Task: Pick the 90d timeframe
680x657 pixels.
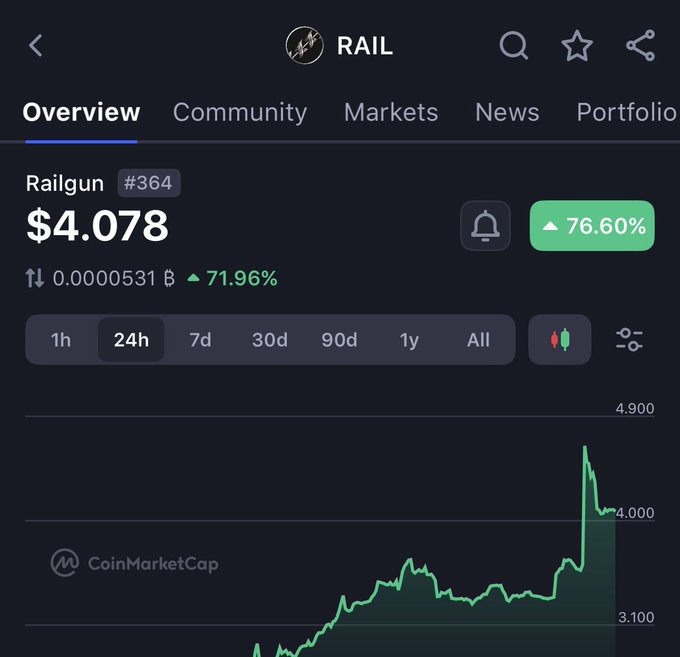Action: (340, 340)
